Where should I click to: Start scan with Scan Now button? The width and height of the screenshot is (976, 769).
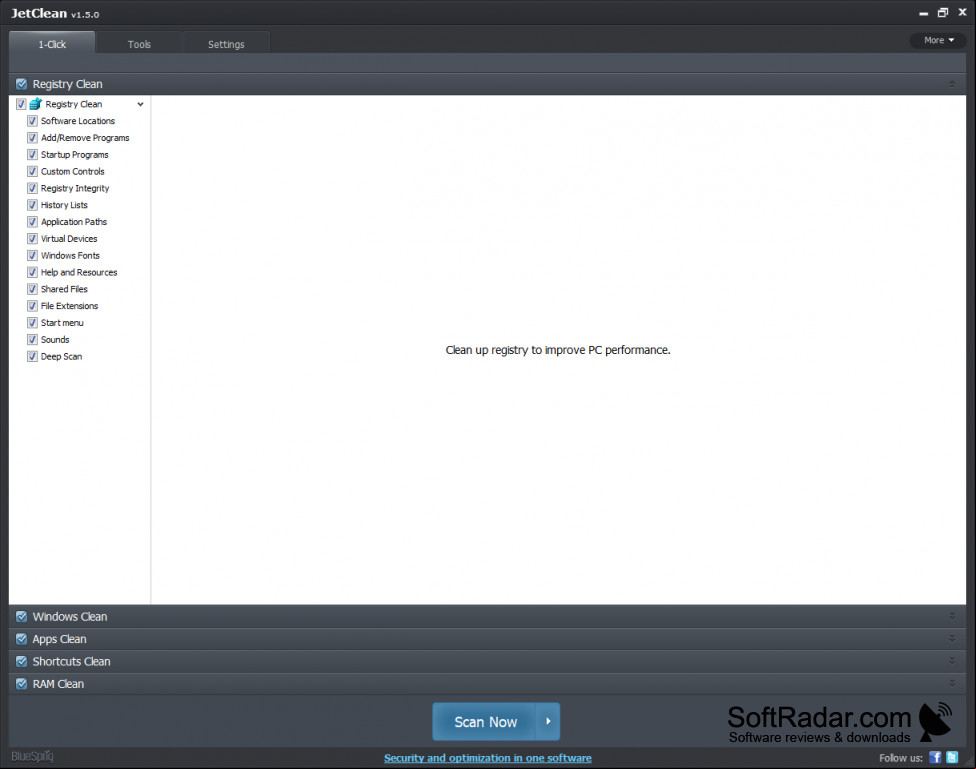tap(484, 722)
